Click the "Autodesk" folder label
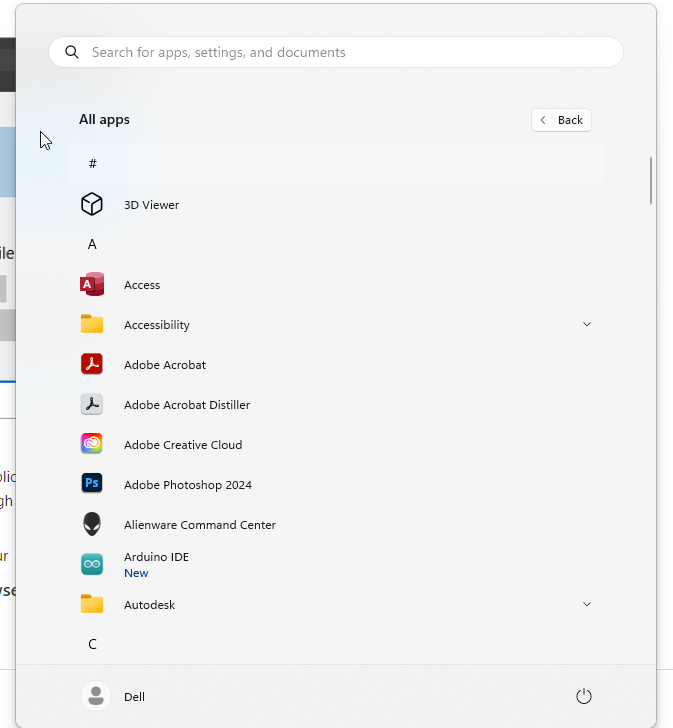673x728 pixels. tap(149, 604)
